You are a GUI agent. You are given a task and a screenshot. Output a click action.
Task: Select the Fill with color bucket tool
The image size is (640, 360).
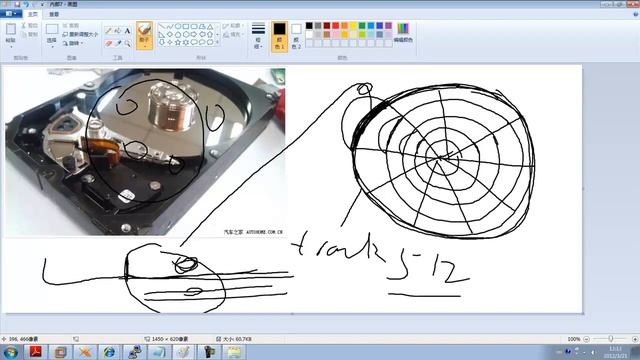pyautogui.click(x=118, y=31)
